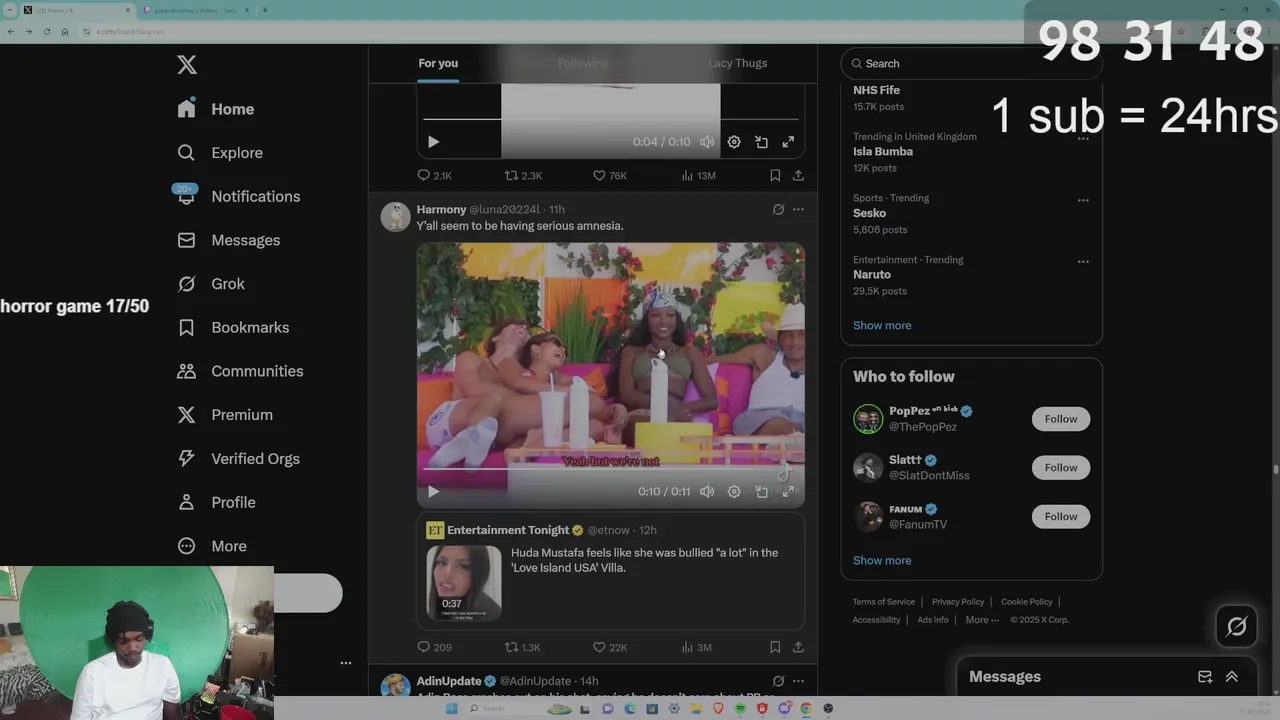
Task: Like Harmony's post with 22K likes
Action: click(610, 647)
